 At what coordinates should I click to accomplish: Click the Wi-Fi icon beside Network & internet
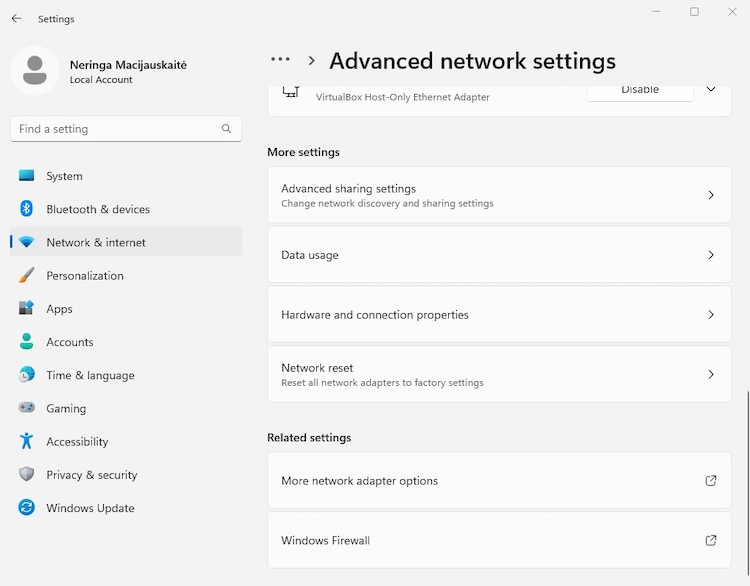pyautogui.click(x=26, y=242)
